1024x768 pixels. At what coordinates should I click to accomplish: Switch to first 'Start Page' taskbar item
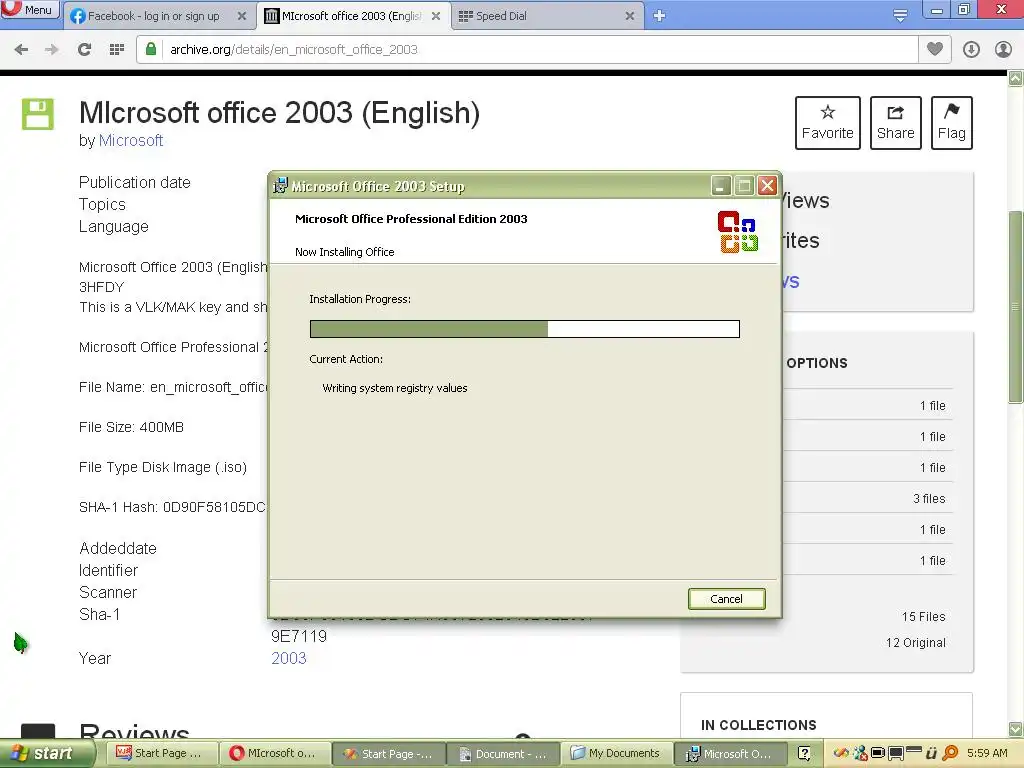click(x=161, y=754)
